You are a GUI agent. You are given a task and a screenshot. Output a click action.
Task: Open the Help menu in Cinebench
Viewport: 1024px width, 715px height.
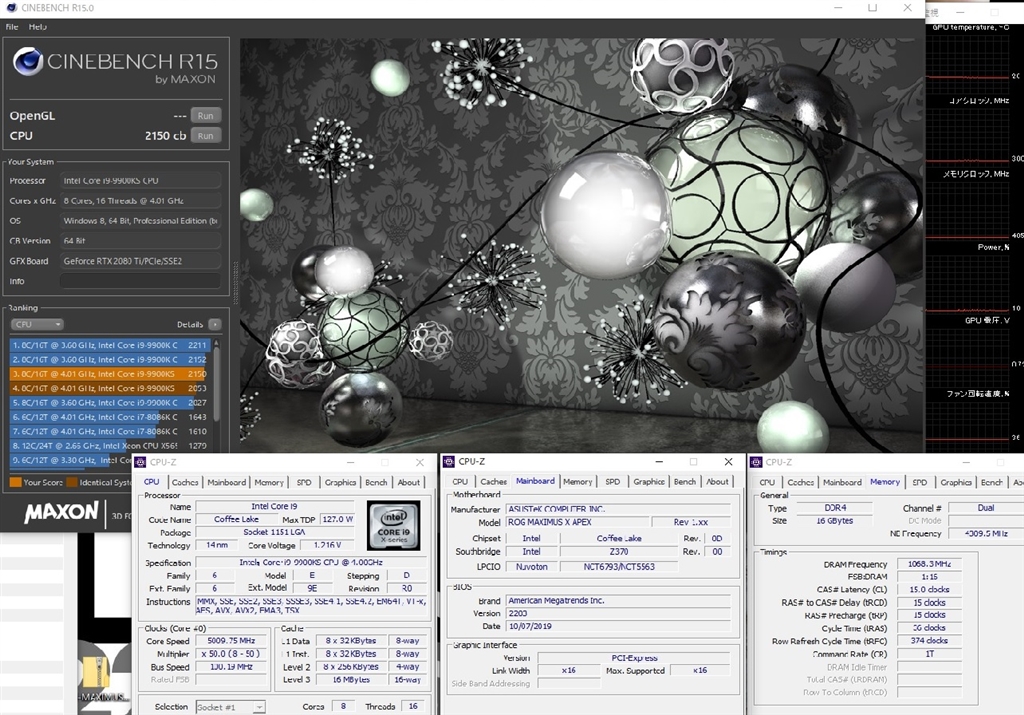pos(37,27)
